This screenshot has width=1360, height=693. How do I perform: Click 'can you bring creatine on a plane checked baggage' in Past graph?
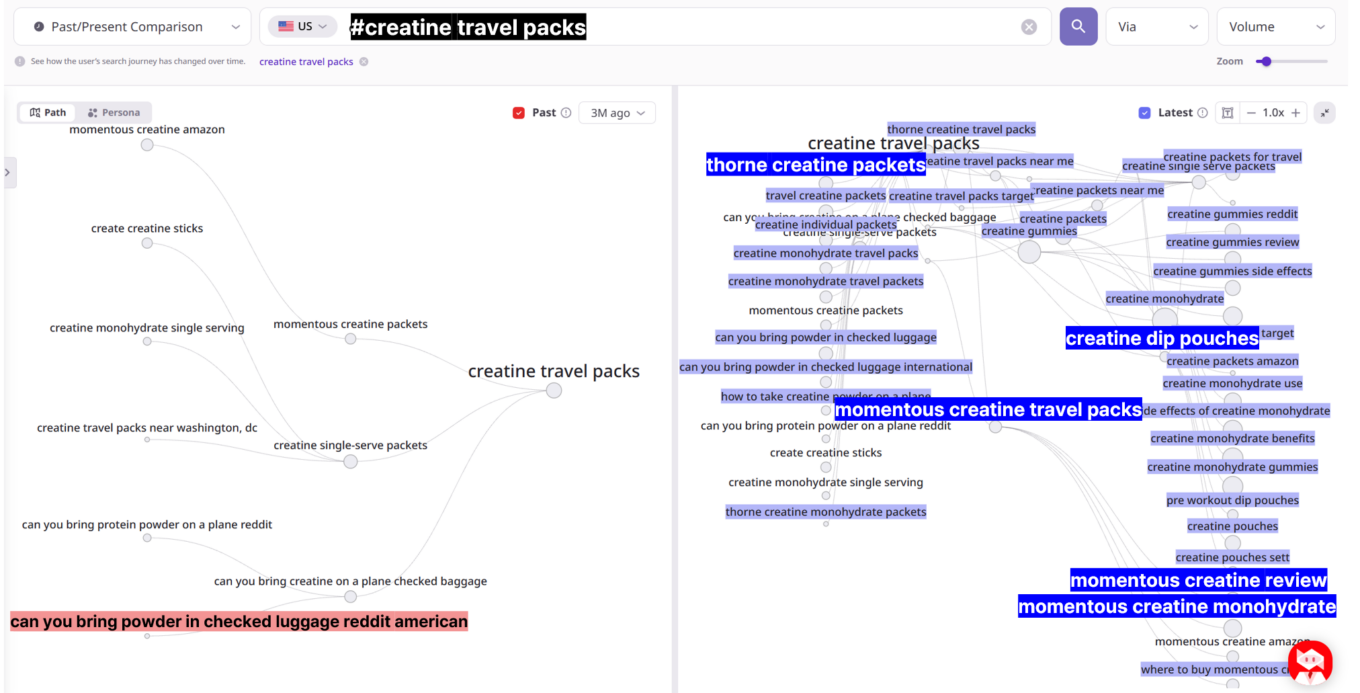350,581
